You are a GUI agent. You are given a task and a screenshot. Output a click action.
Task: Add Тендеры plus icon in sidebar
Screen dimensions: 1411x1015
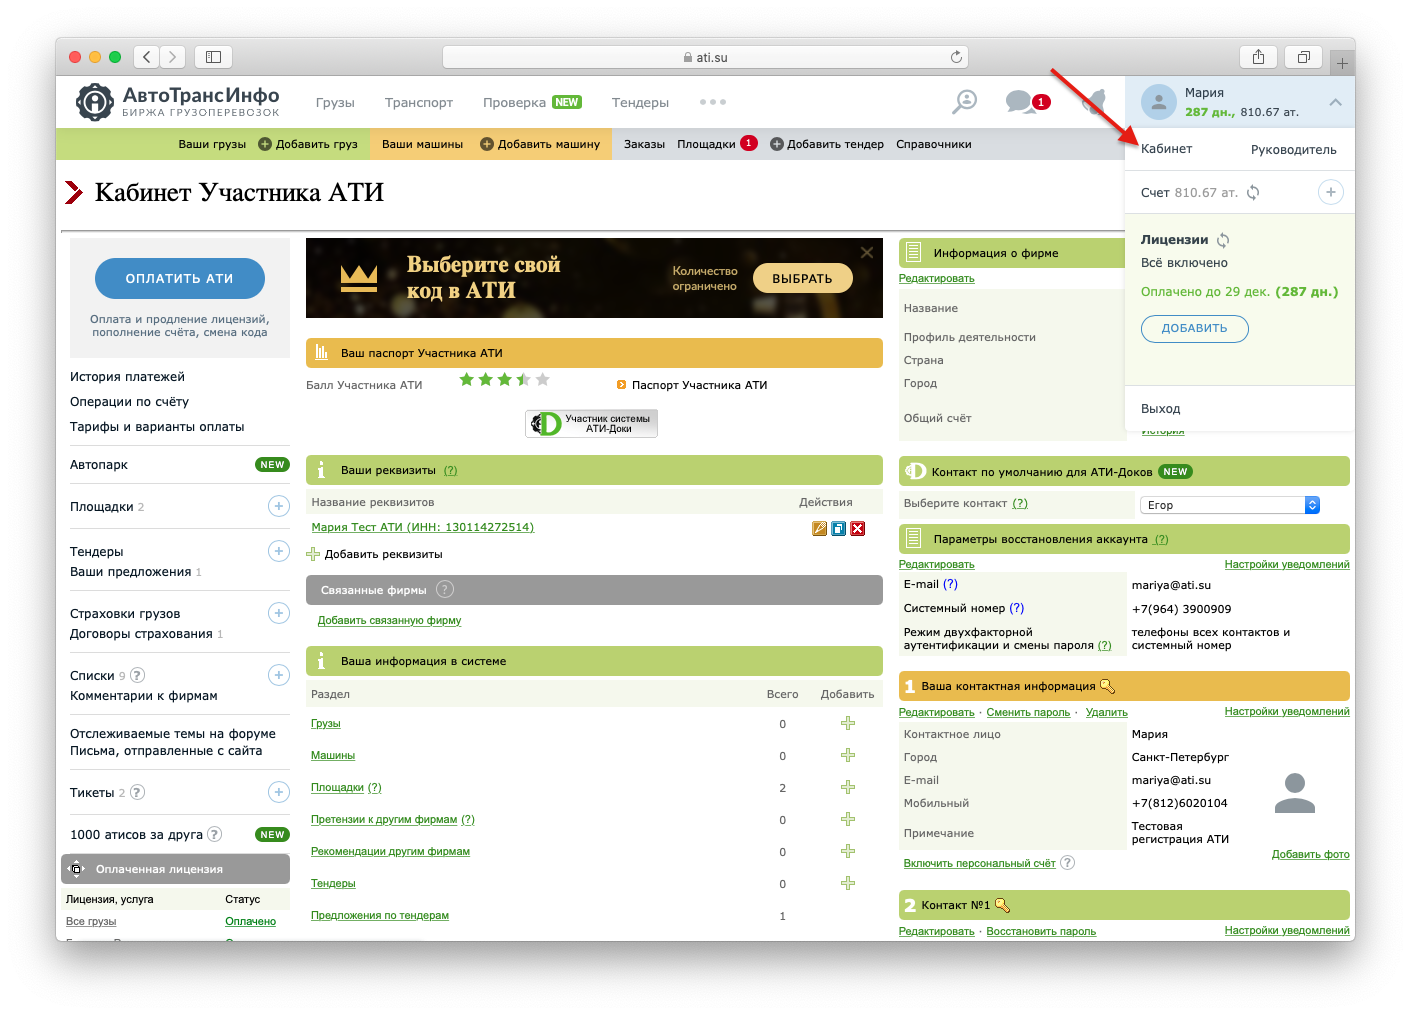pyautogui.click(x=279, y=551)
